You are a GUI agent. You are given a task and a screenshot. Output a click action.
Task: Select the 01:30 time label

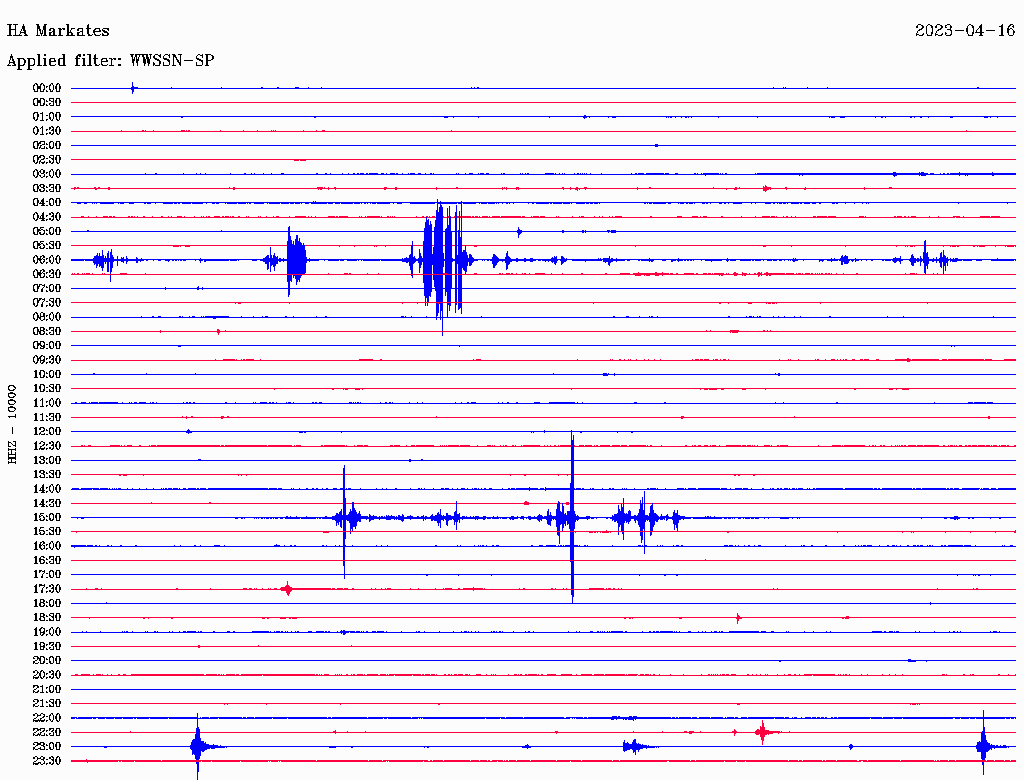(x=47, y=131)
